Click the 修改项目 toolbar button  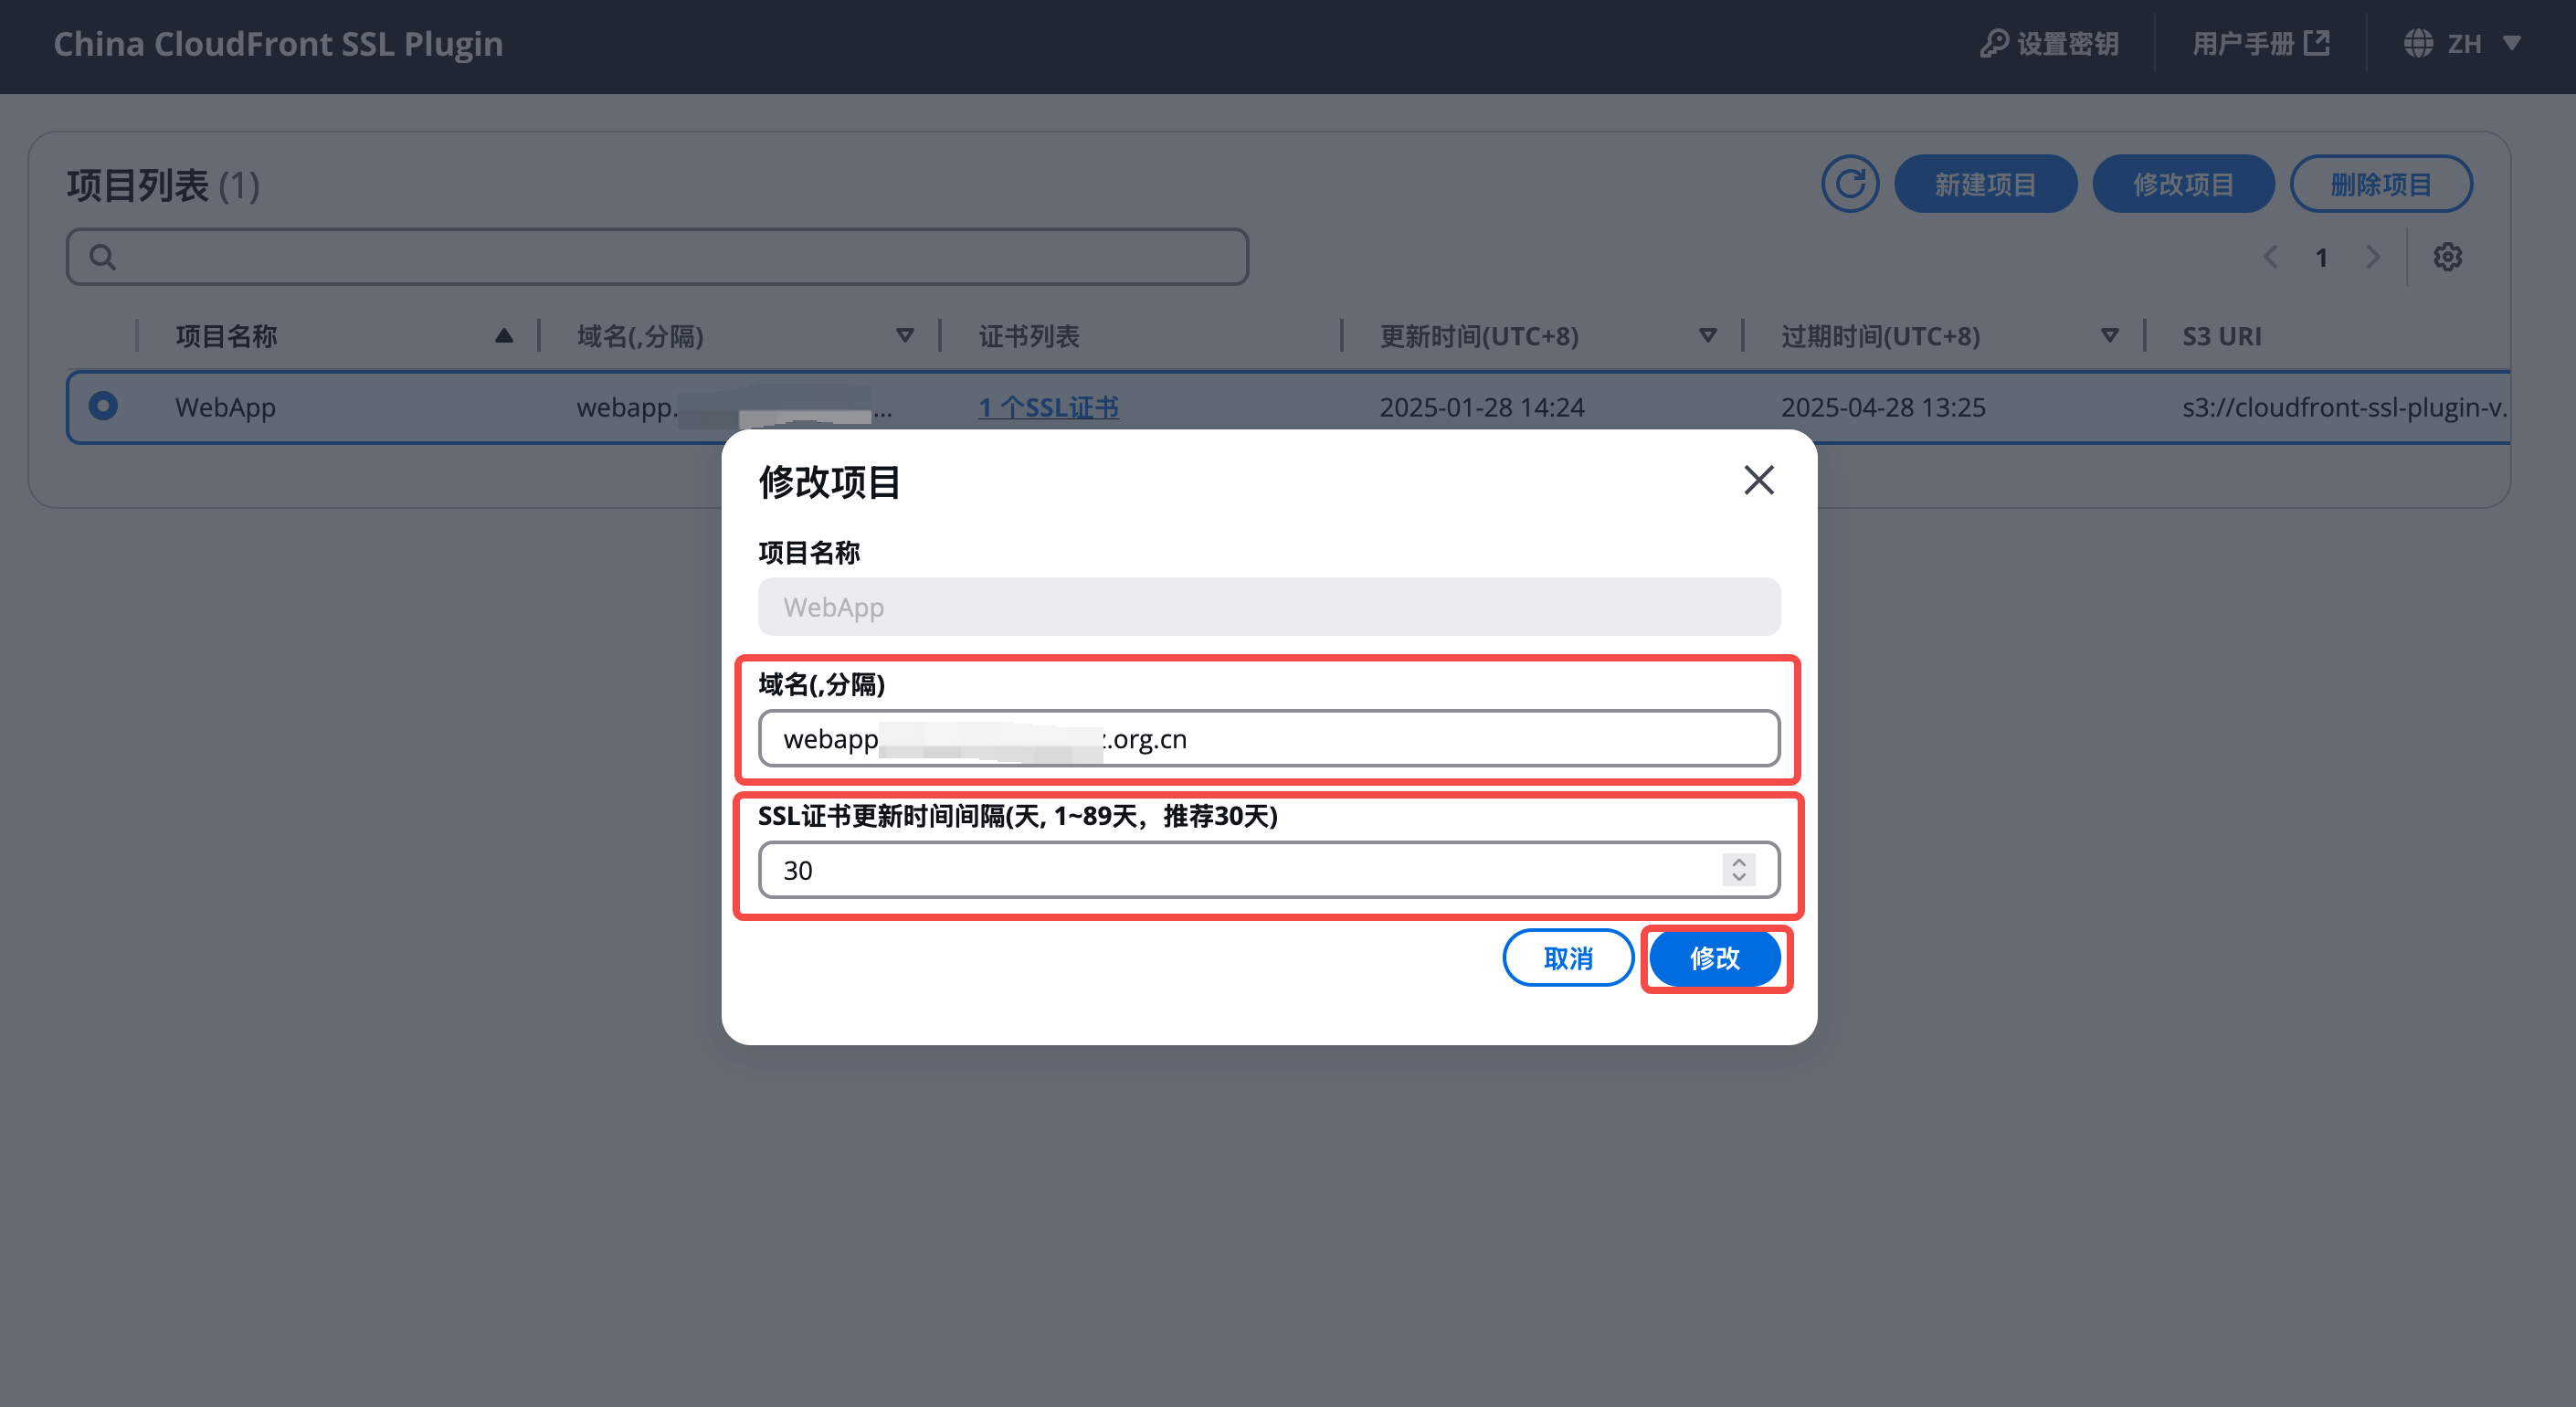pos(2182,184)
